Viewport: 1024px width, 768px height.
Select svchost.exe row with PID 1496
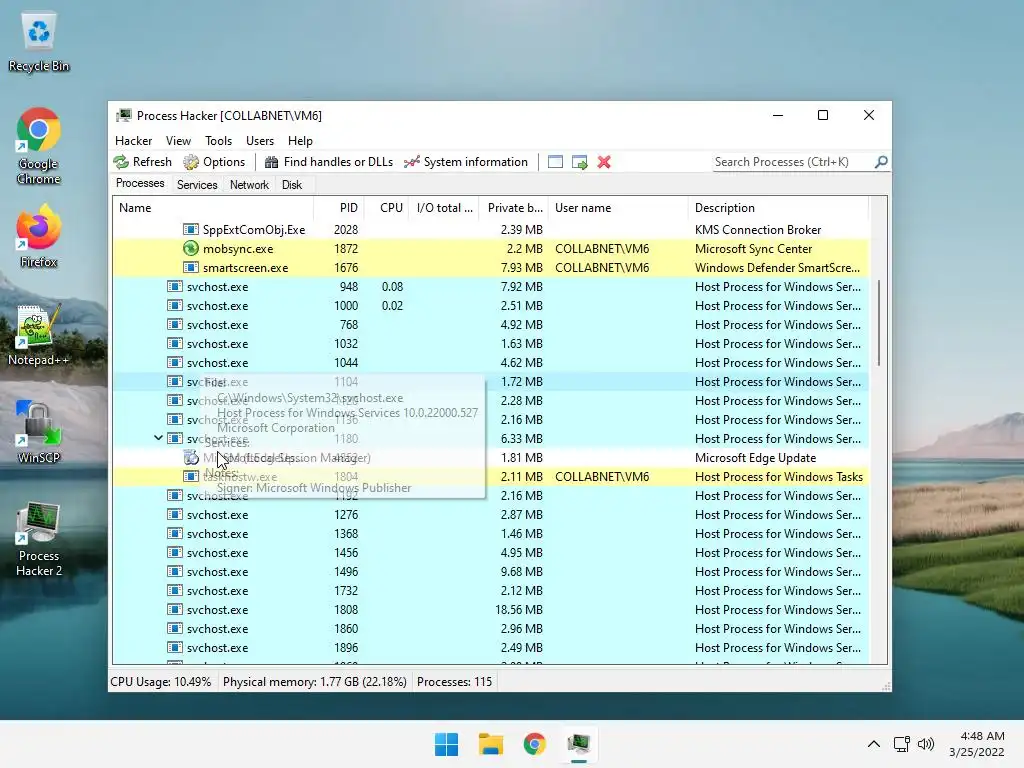(x=491, y=571)
